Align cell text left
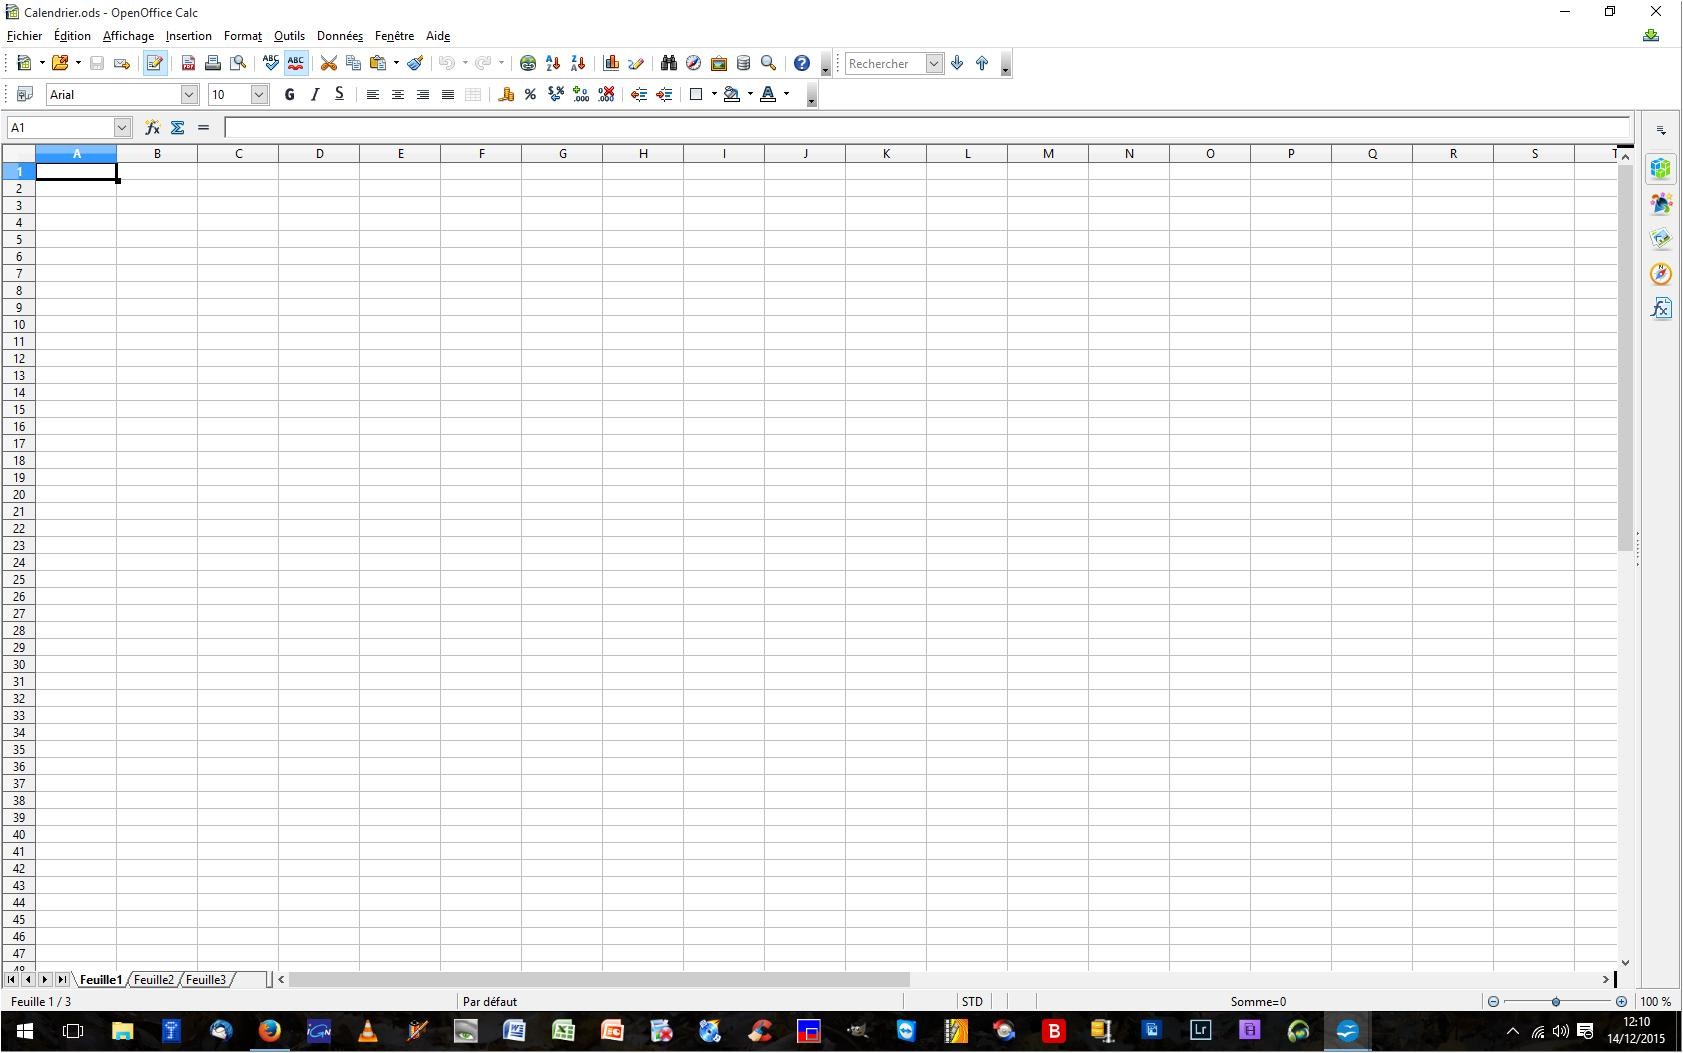Image resolution: width=1683 pixels, height=1053 pixels. [x=373, y=94]
